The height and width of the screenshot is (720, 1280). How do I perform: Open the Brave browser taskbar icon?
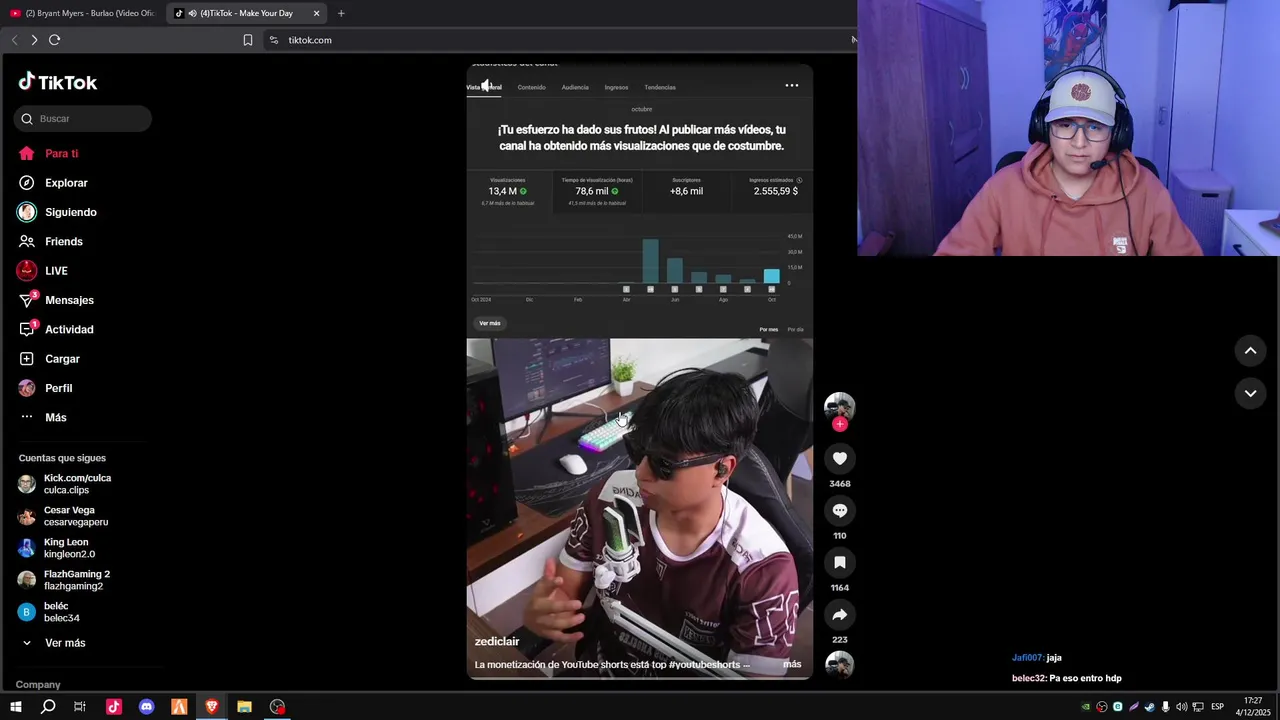point(212,707)
